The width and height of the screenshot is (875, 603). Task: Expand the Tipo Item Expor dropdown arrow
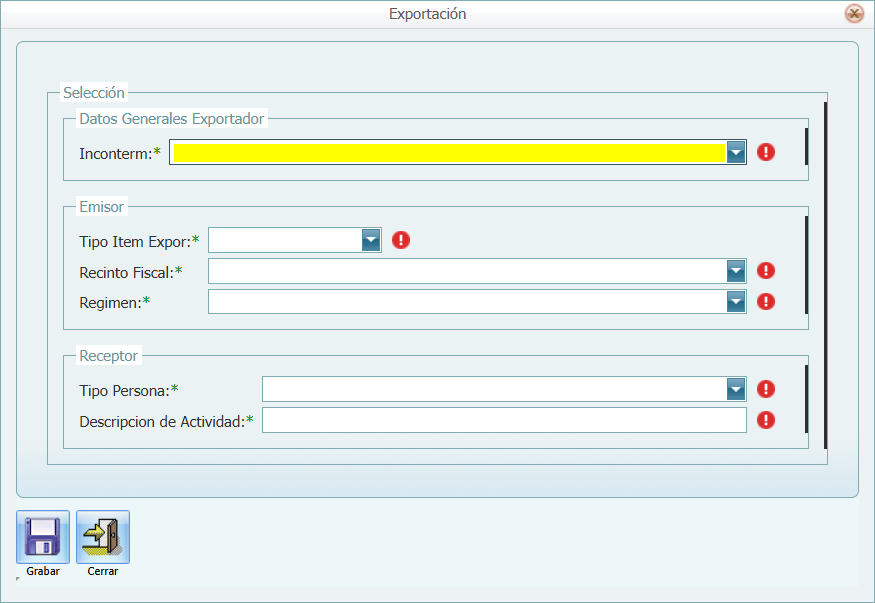(x=371, y=240)
